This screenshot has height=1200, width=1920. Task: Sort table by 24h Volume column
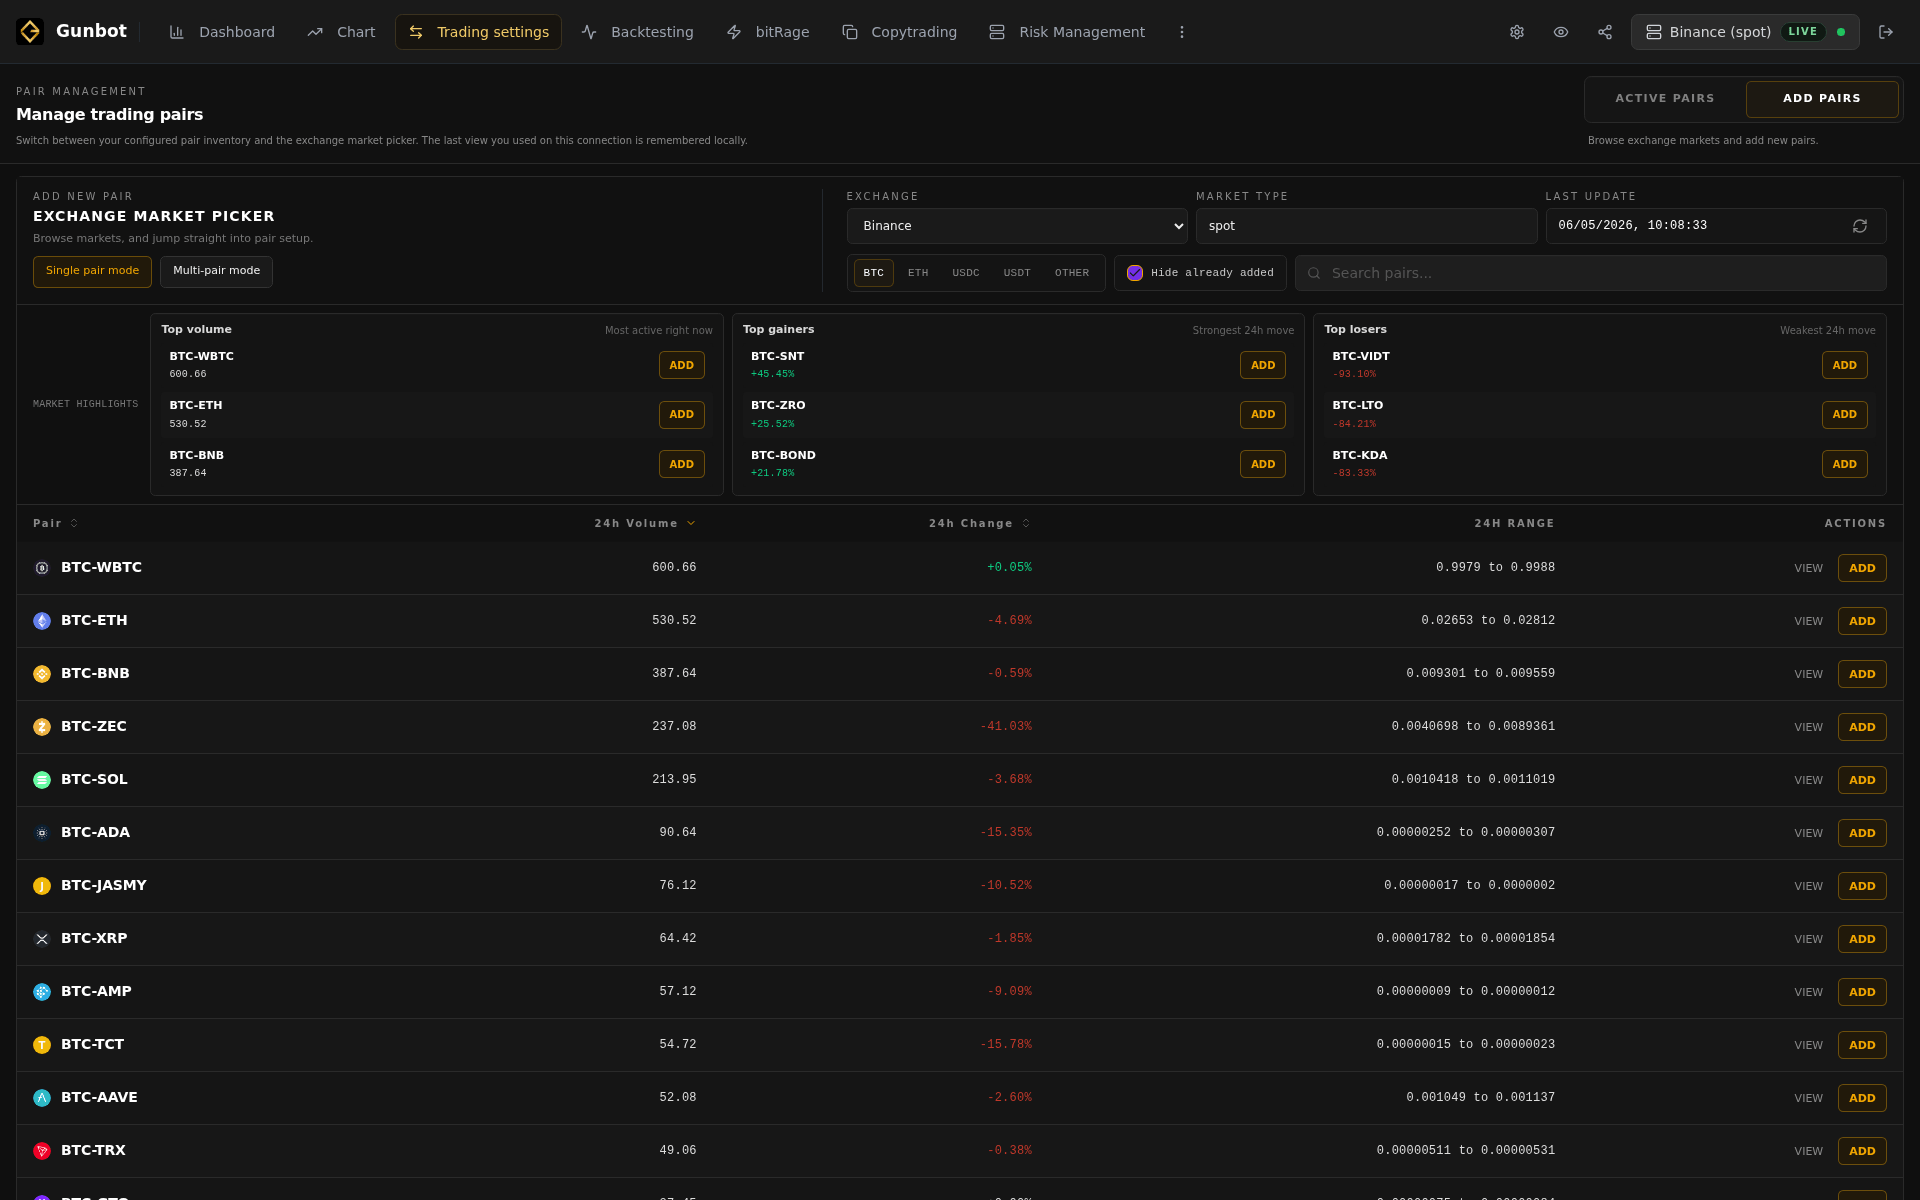click(645, 523)
